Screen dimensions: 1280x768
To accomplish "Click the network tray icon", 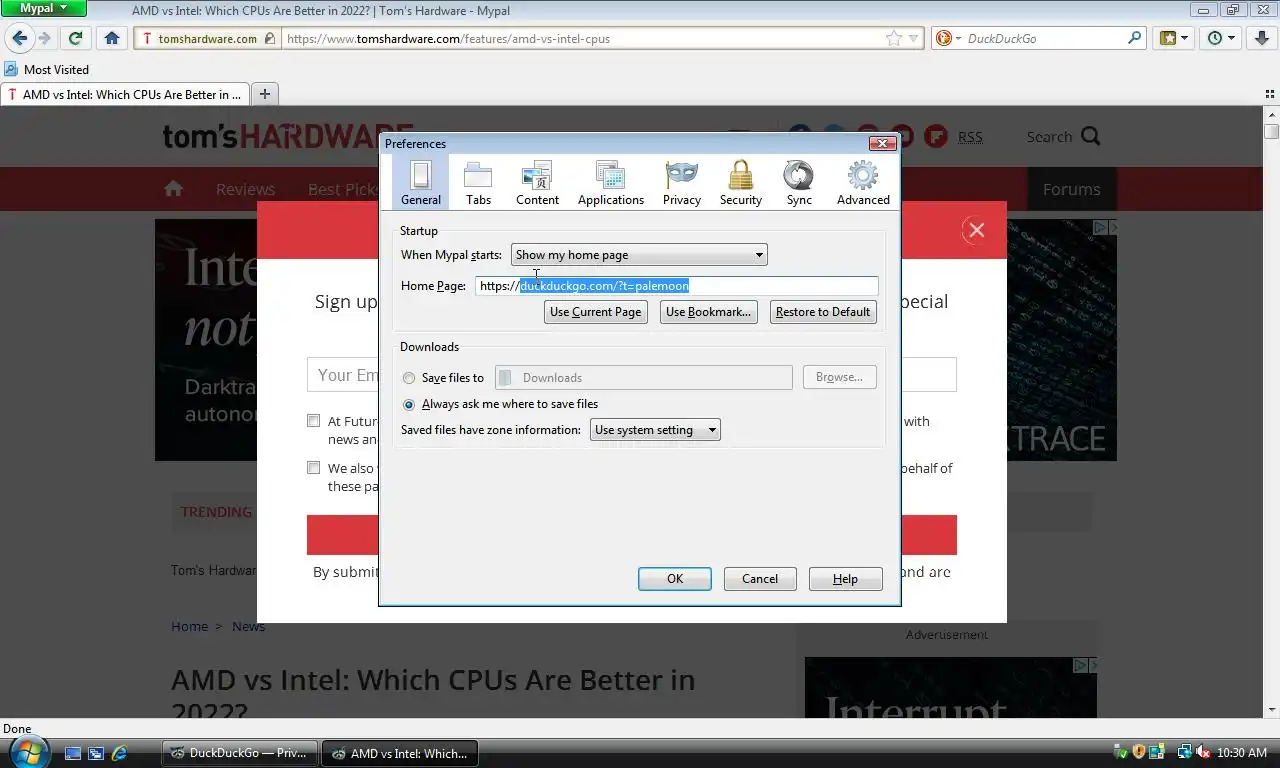I will tap(1184, 753).
